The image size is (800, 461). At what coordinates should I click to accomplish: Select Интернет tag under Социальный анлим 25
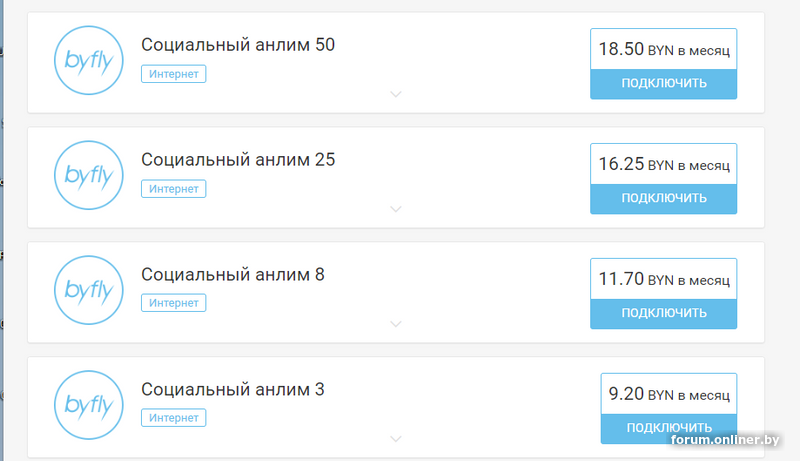pyautogui.click(x=173, y=189)
